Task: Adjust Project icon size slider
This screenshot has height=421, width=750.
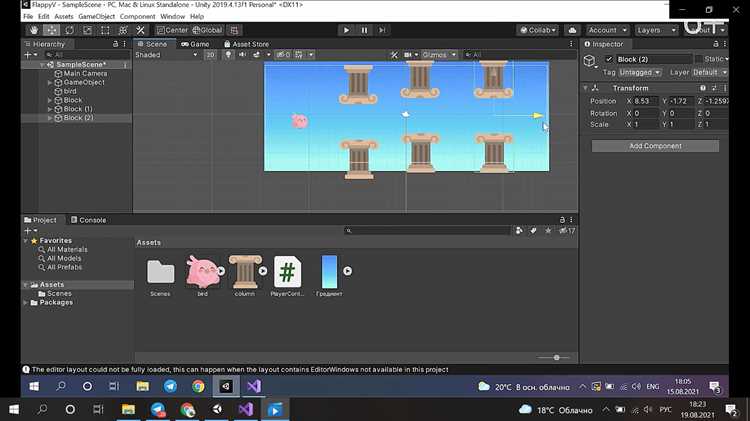Action: click(556, 357)
